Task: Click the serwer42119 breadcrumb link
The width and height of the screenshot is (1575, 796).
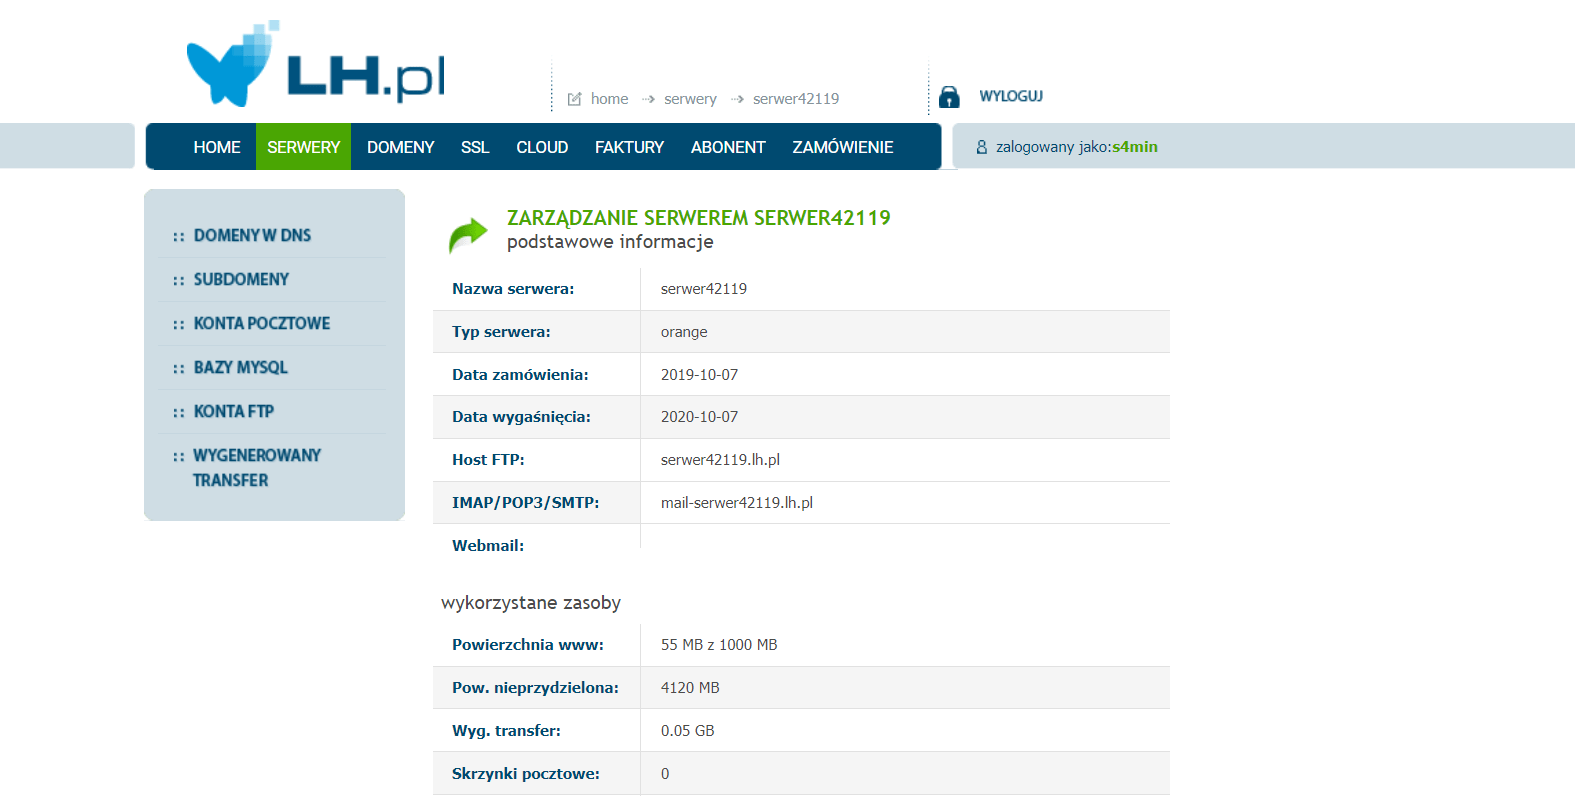Action: 796,99
